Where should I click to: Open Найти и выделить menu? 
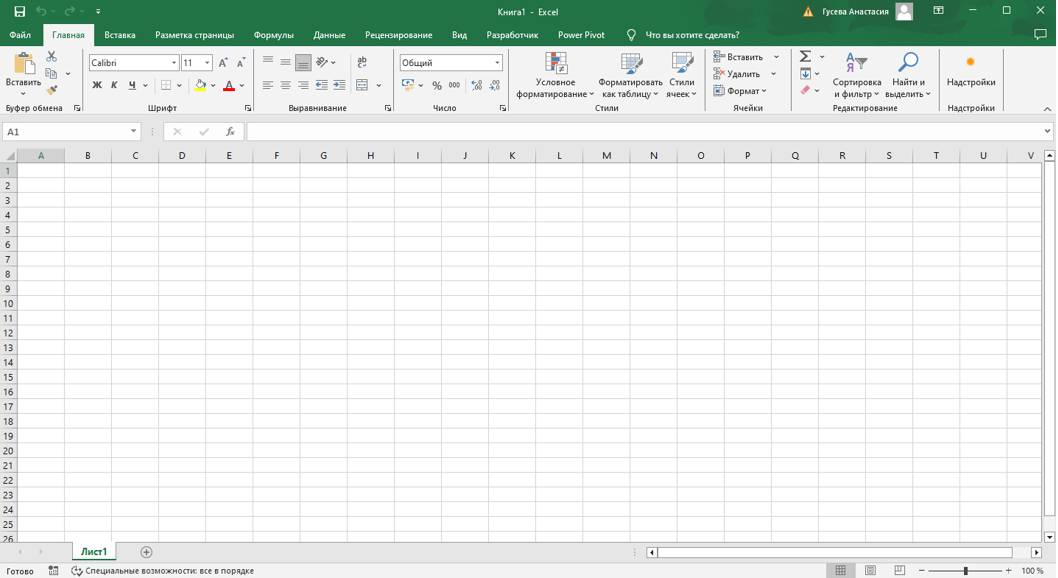click(908, 75)
